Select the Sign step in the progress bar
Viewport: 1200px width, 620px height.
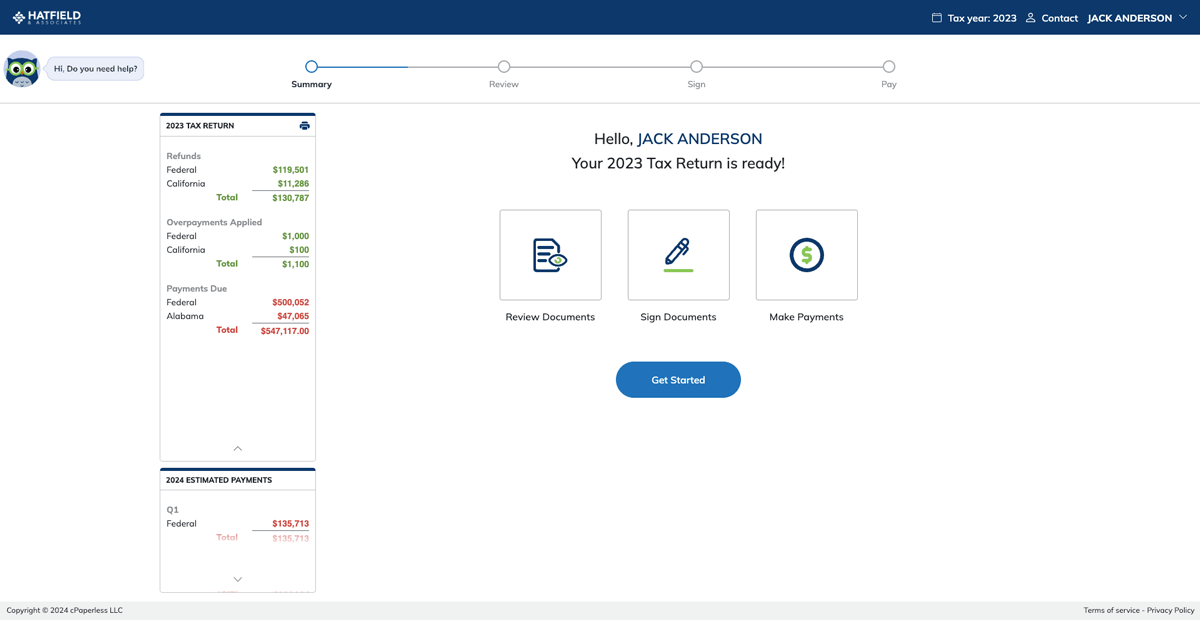(x=696, y=65)
